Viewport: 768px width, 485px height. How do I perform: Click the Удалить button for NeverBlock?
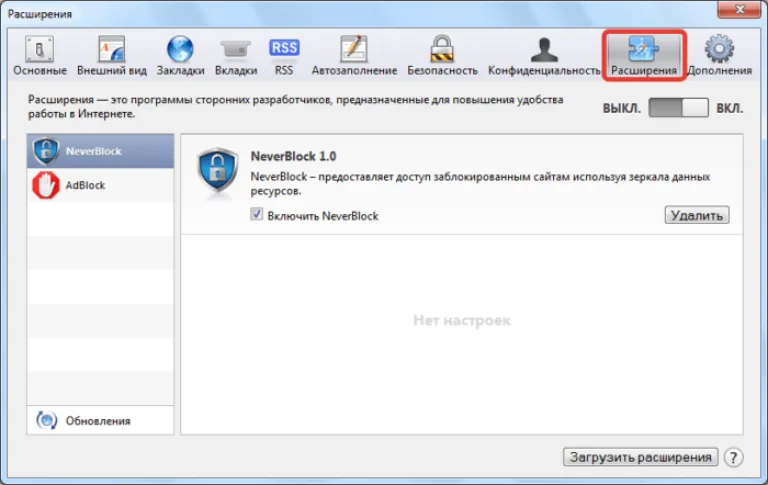[696, 215]
